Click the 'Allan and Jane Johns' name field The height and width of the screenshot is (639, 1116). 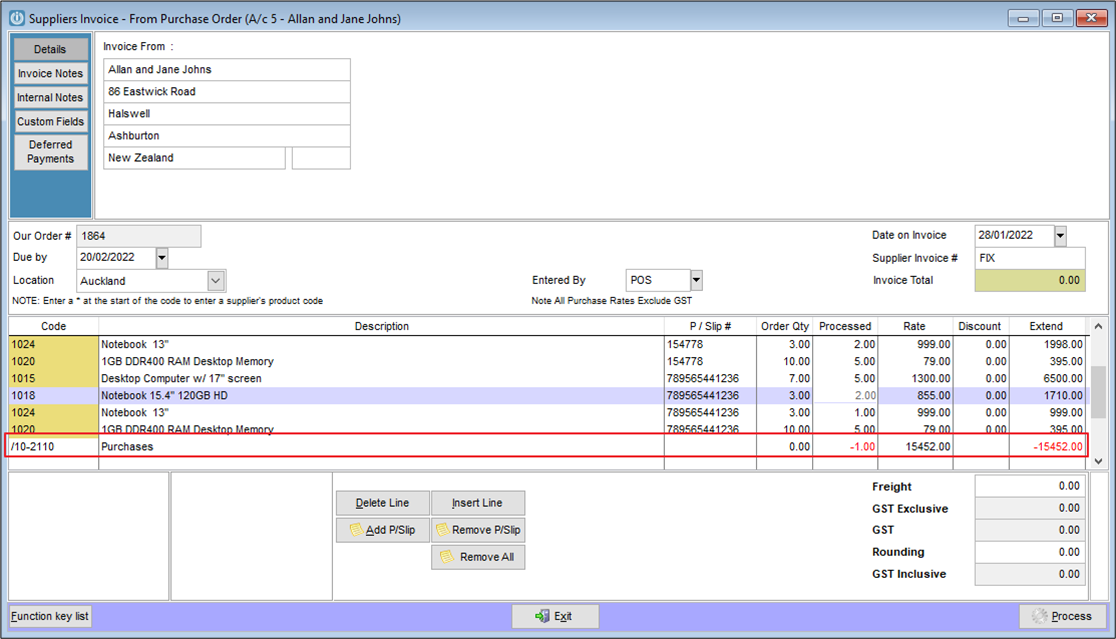[x=227, y=70]
